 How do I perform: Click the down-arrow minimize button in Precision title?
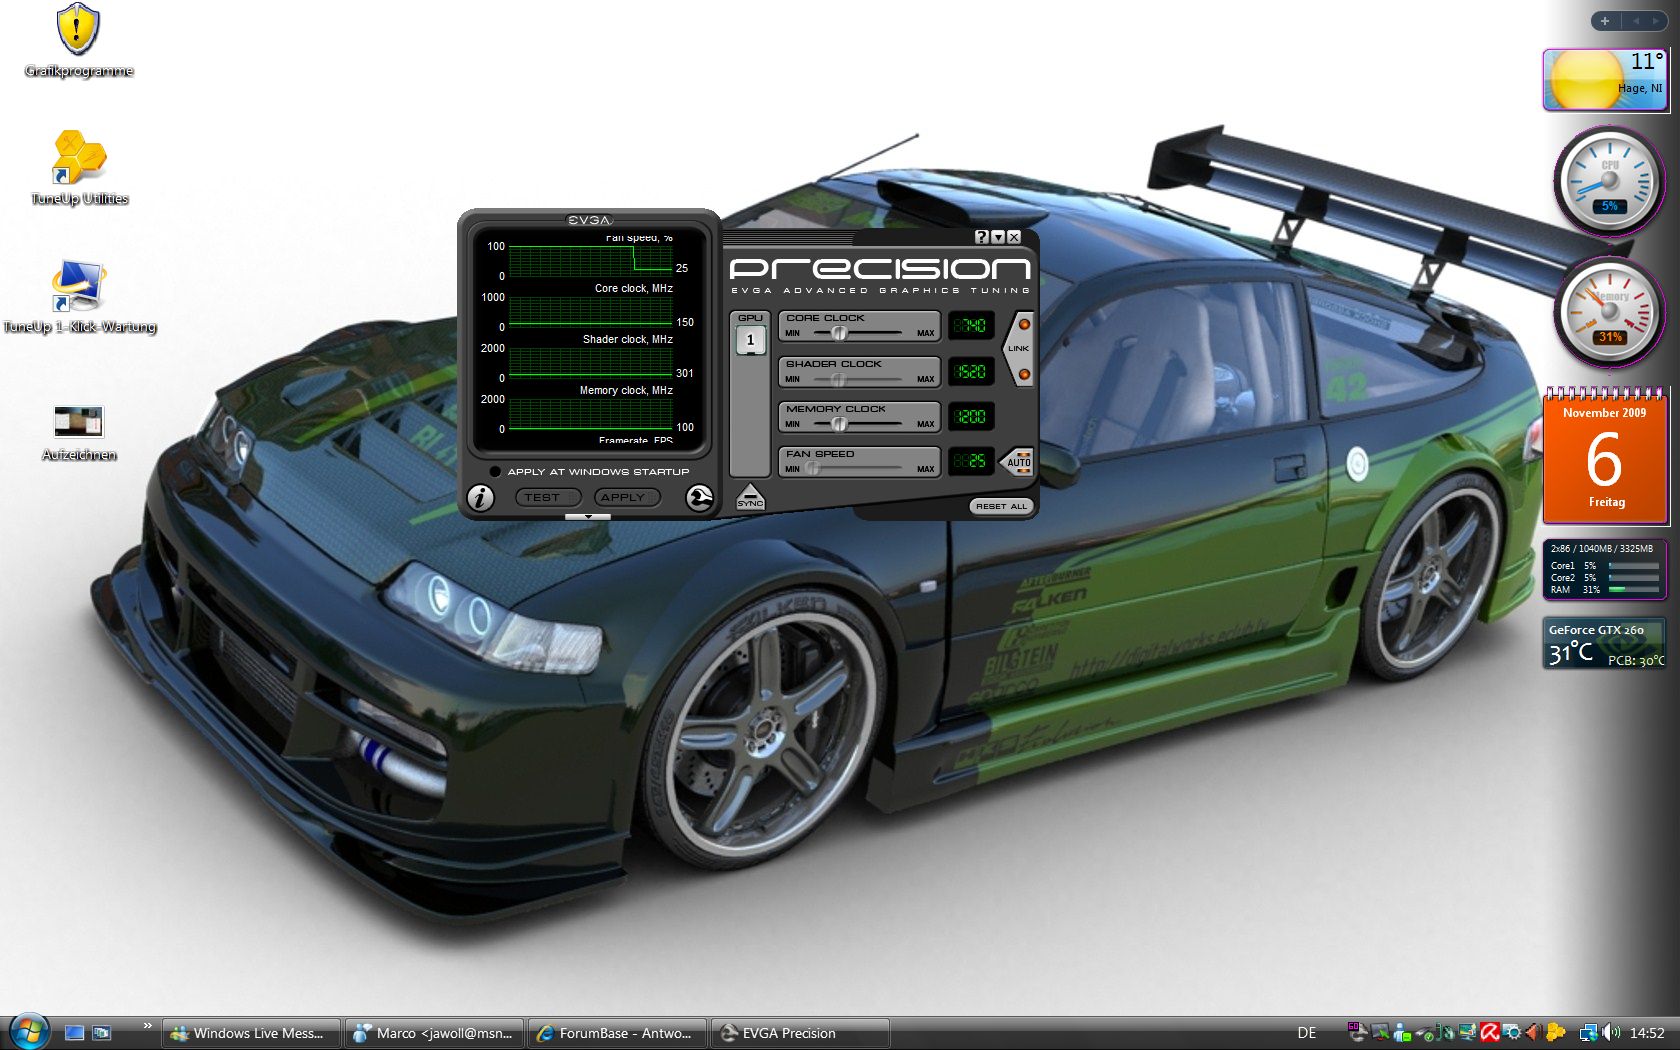point(998,237)
